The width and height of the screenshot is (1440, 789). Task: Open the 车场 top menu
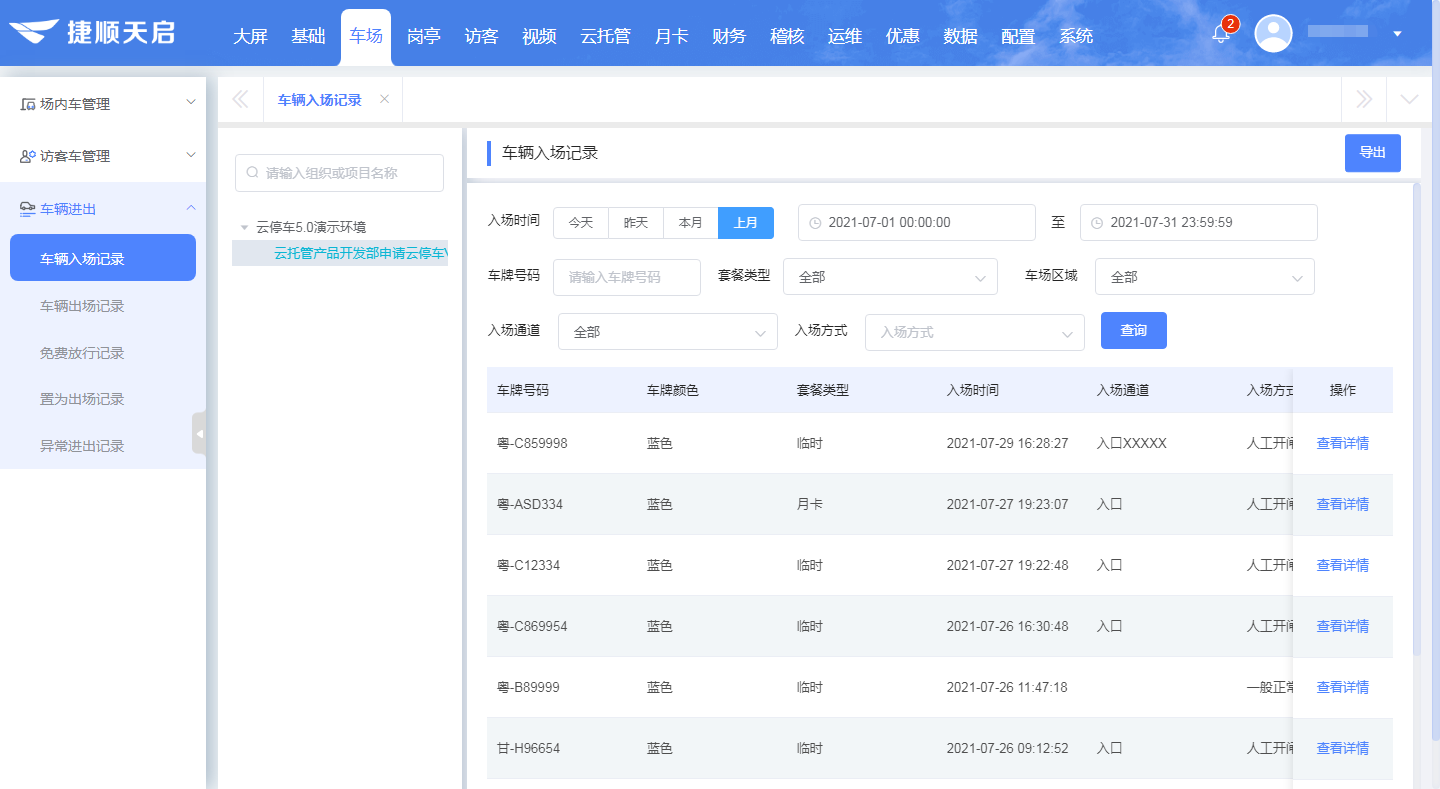pyautogui.click(x=366, y=37)
